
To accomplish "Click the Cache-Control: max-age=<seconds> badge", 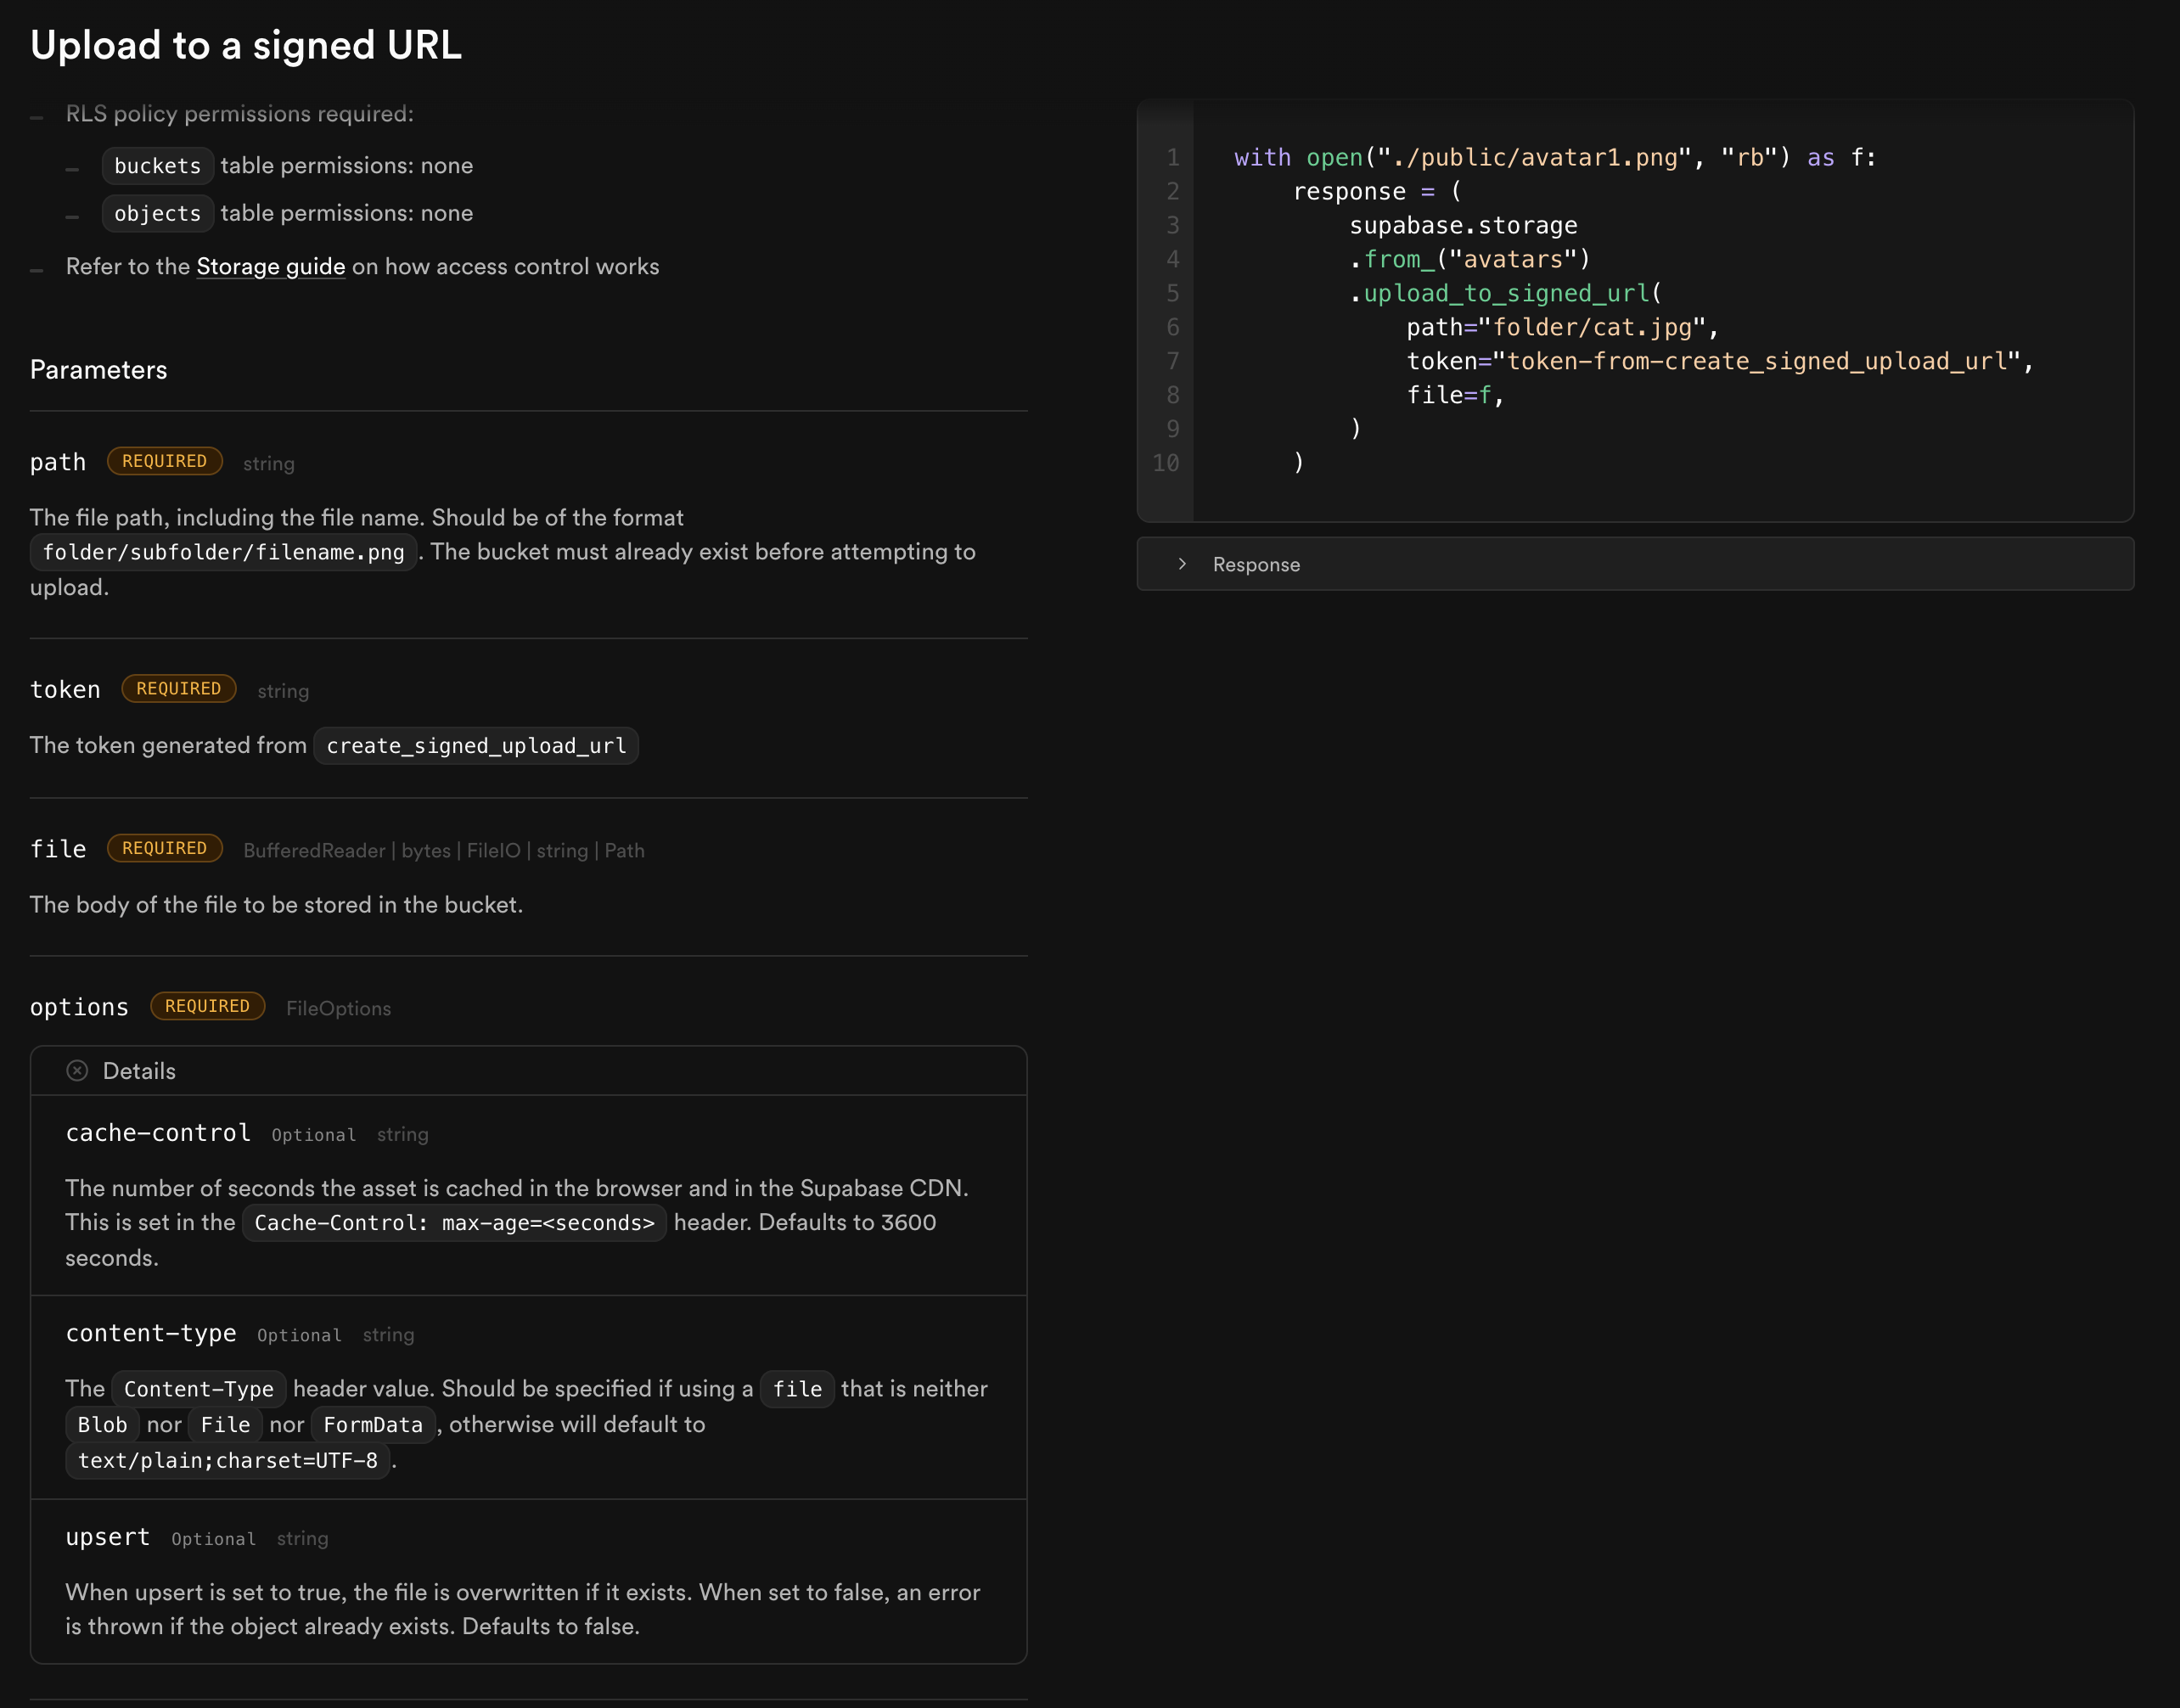I will 453,1222.
